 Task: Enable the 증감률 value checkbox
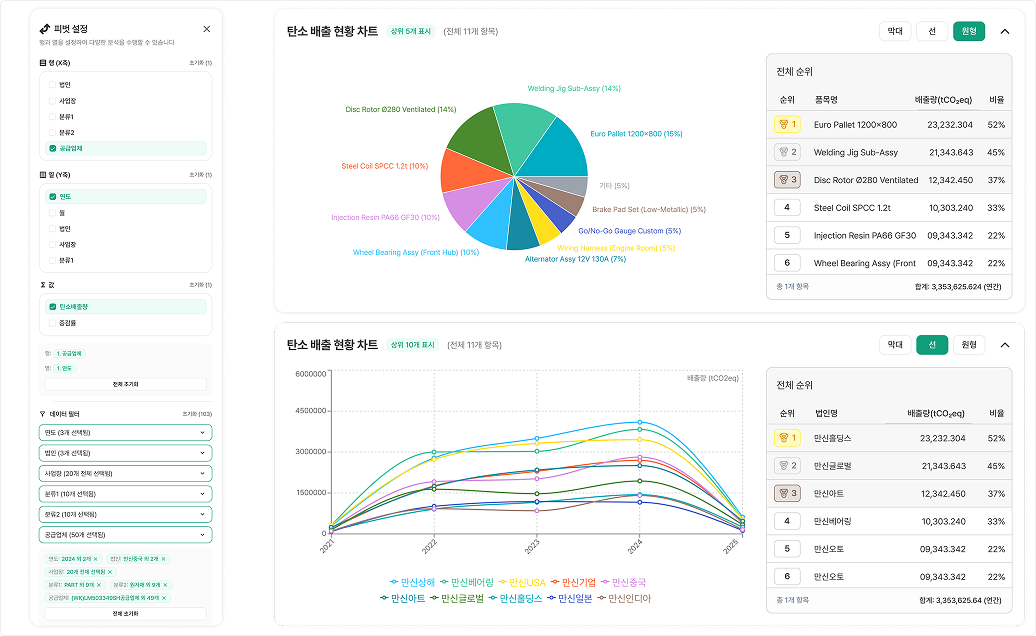pos(53,323)
